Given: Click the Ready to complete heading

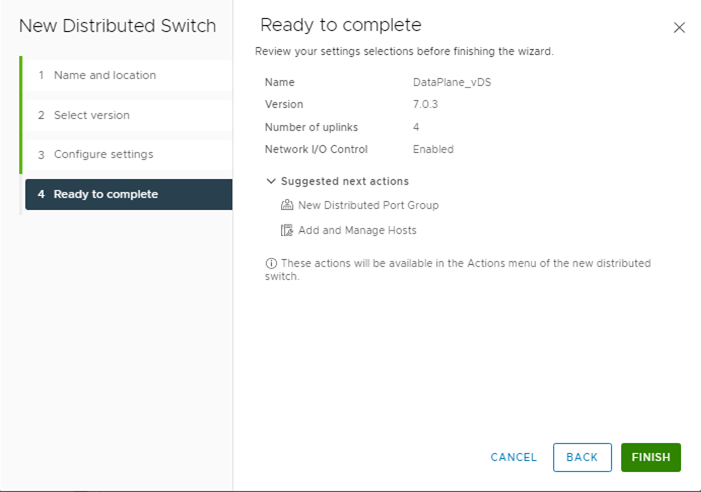Looking at the screenshot, I should (x=340, y=25).
